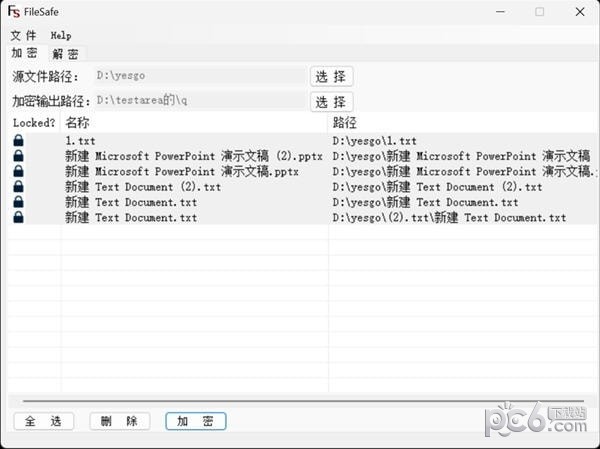Click 选择 button next to 源文件路径
Viewport: 600px width, 449px height.
point(331,77)
